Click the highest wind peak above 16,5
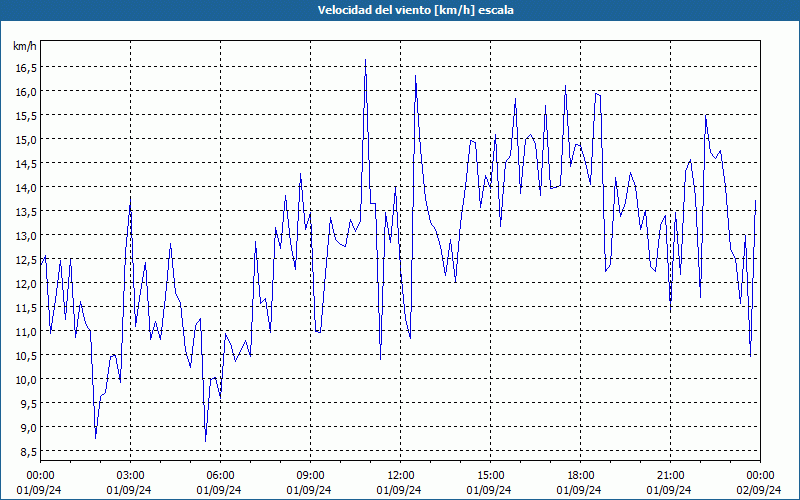This screenshot has width=800, height=500. [x=365, y=60]
